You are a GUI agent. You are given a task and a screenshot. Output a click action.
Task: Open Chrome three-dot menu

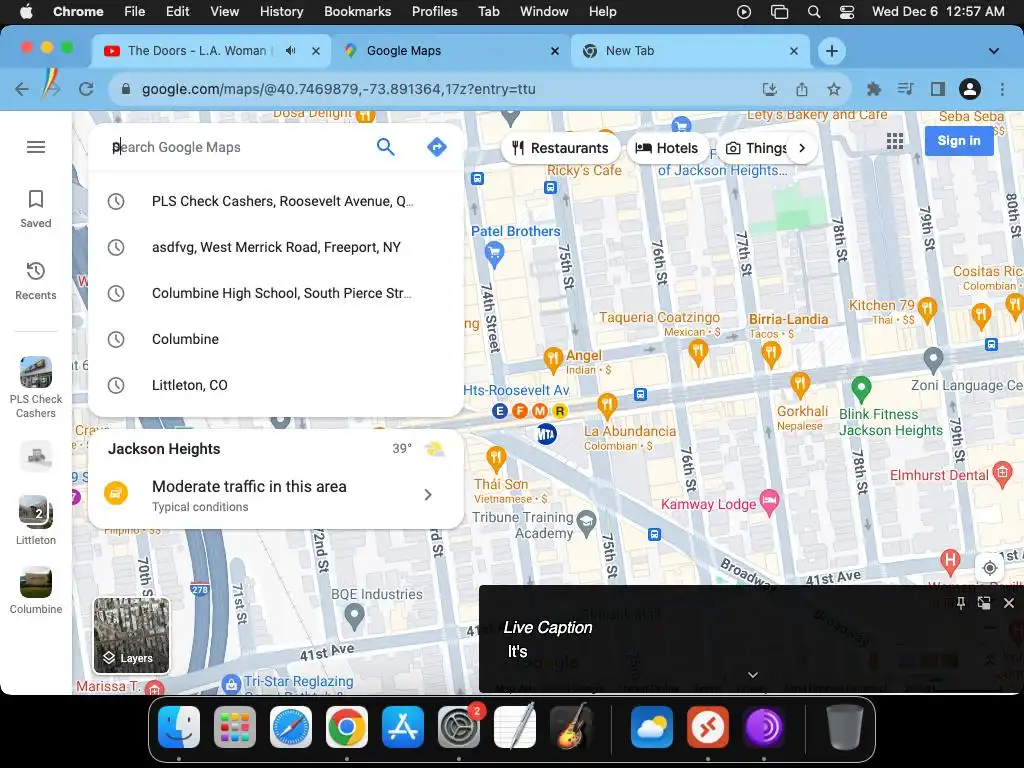(1002, 89)
